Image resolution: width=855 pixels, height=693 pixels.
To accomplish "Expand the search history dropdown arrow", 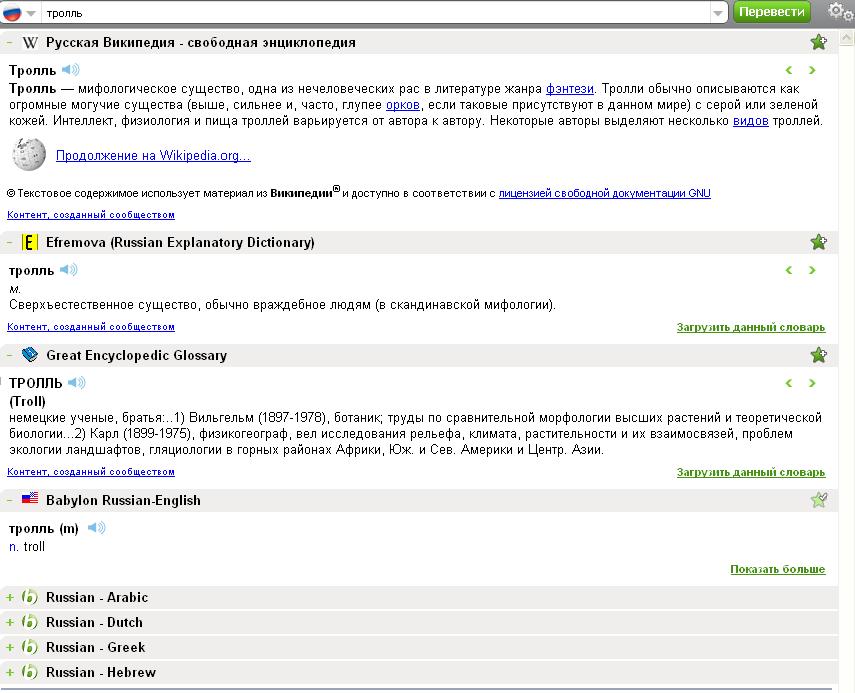I will pyautogui.click(x=718, y=13).
